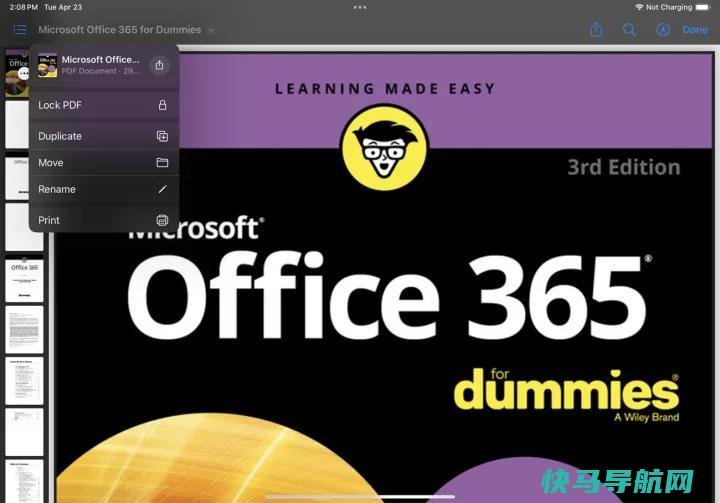This screenshot has height=503, width=720.
Task: Select Duplicate in the menu
Action: coord(104,136)
